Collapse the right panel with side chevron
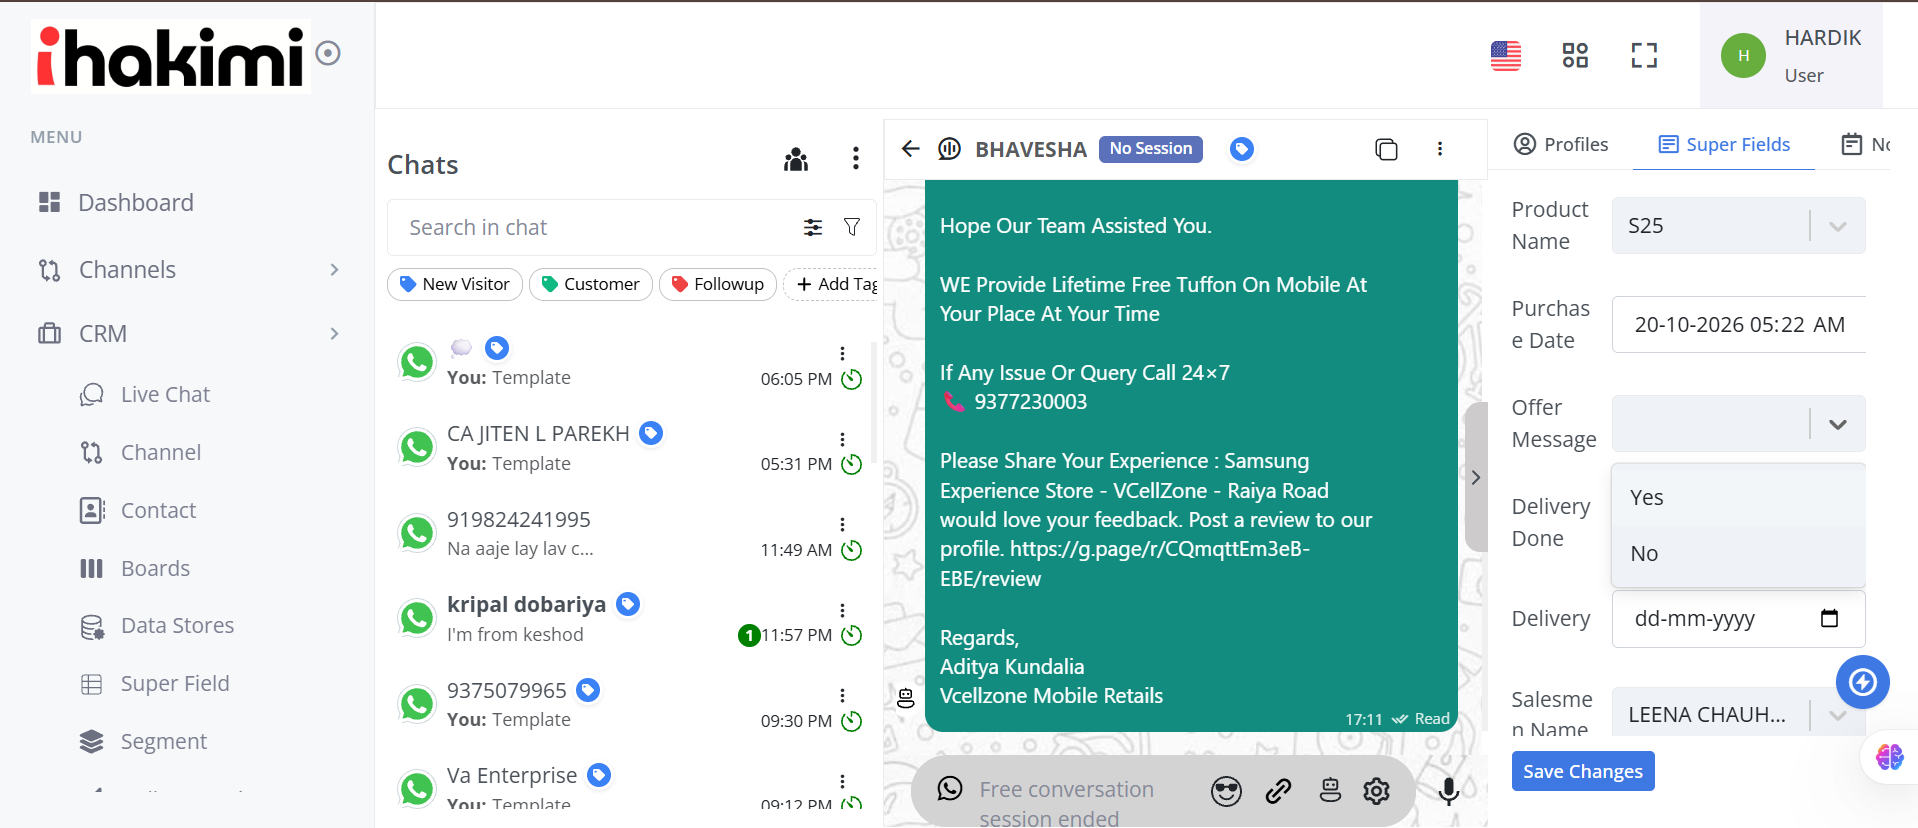This screenshot has width=1918, height=828. click(1476, 477)
